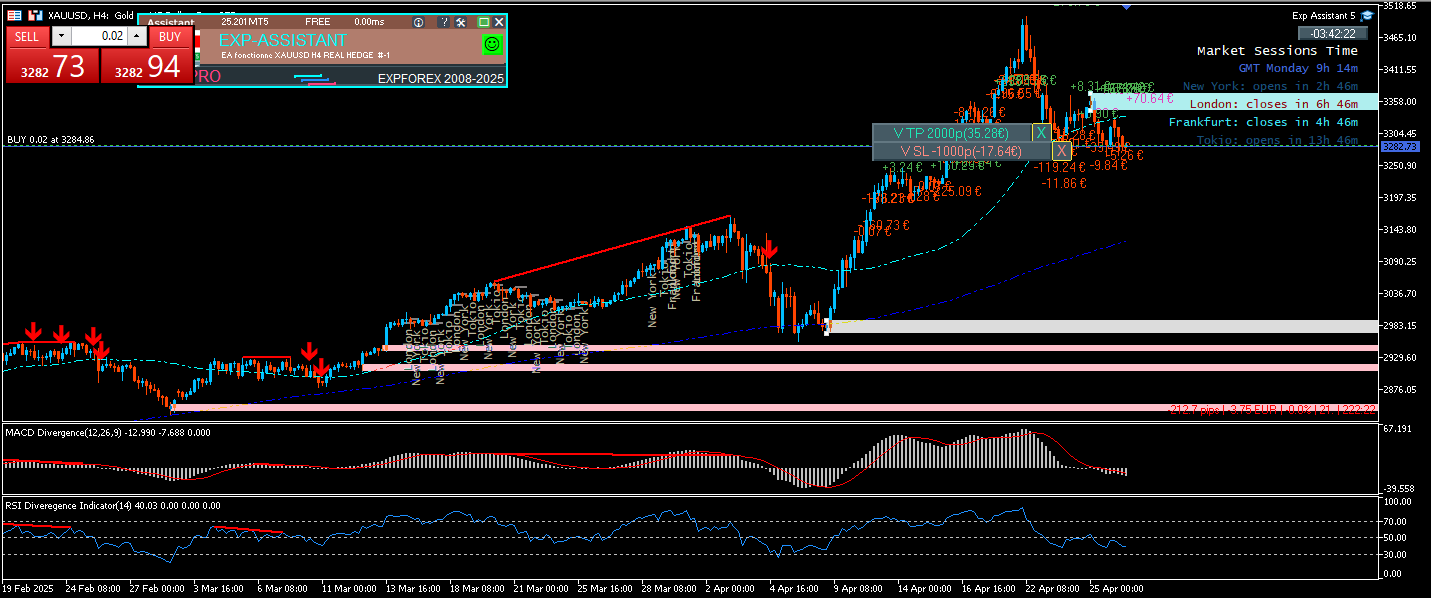Open the help question mark in Exp-Assistant
1431x598 pixels.
pyautogui.click(x=443, y=22)
